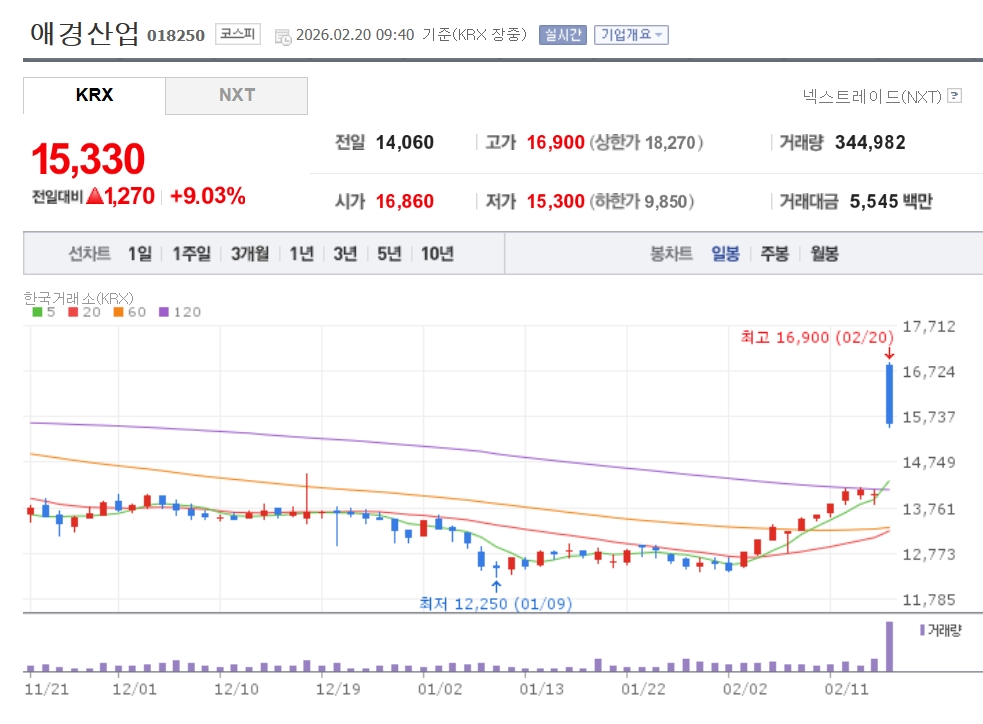
Task: Click the red arrow at the 최고 16,900 marker
Action: click(888, 354)
